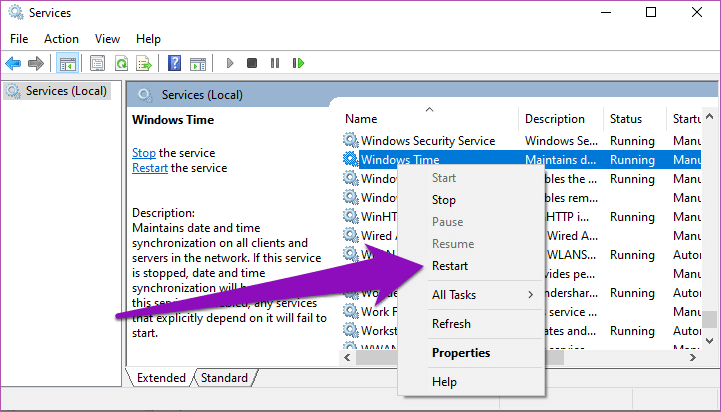Click the Stop Service square icon
The image size is (721, 412).
click(x=252, y=63)
